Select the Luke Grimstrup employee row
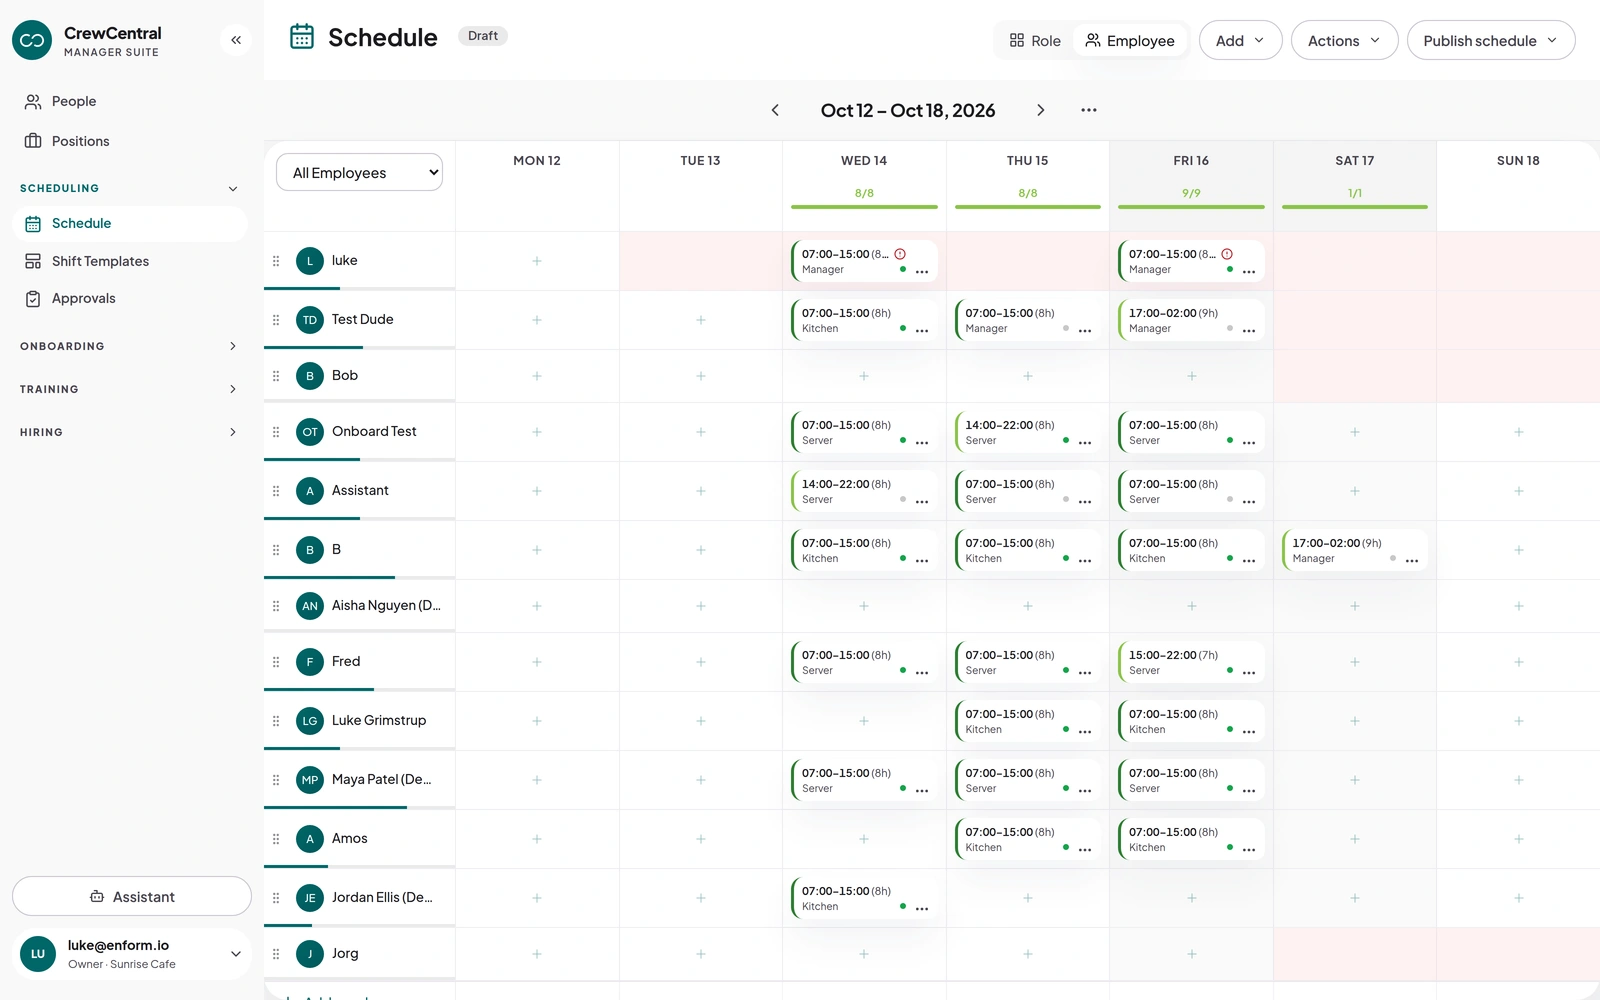The height and width of the screenshot is (1000, 1600). [x=360, y=721]
